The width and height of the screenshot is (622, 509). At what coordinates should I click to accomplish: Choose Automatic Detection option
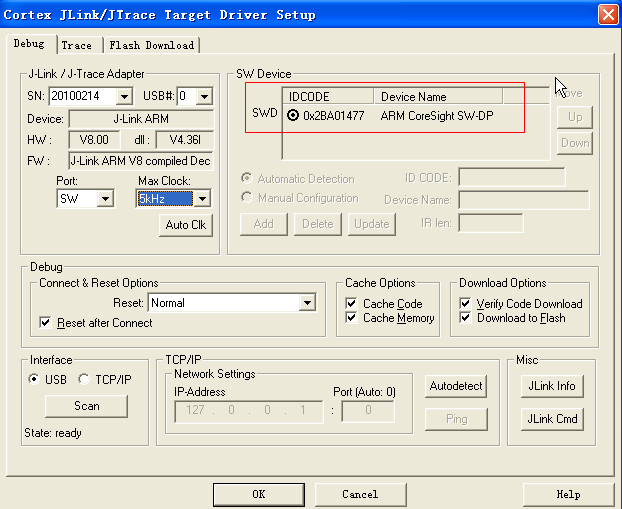[247, 178]
